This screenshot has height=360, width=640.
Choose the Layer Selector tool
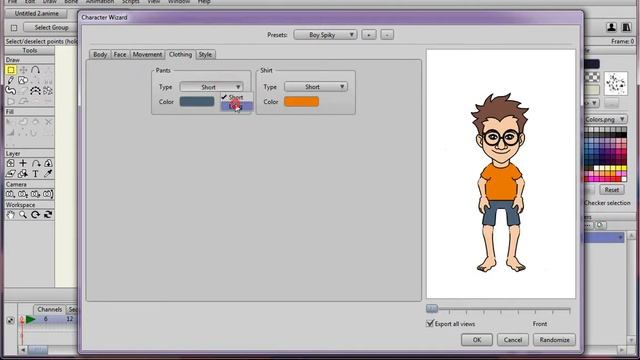pyautogui.click(x=23, y=173)
